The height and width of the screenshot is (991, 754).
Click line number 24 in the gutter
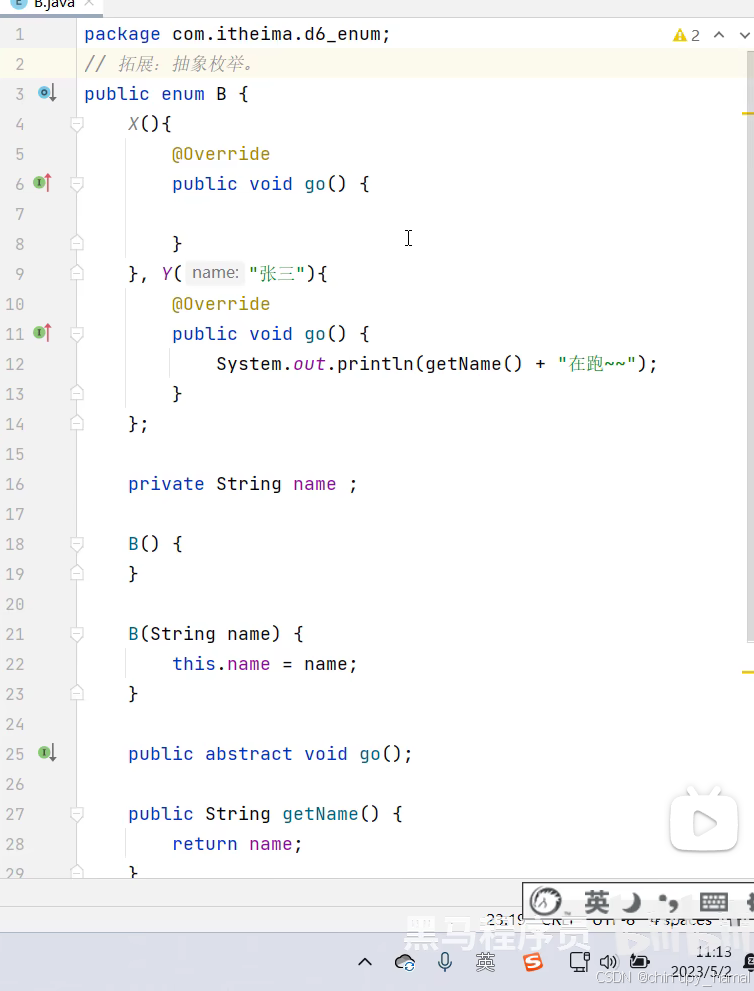point(15,724)
